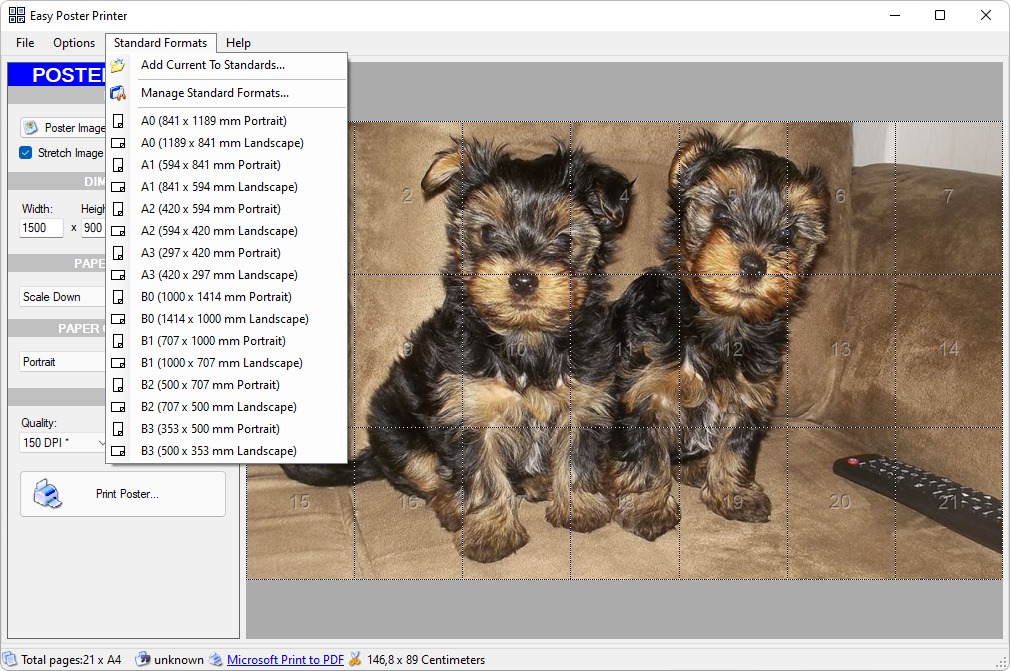The height and width of the screenshot is (671, 1010).
Task: Select B0 (1000 x 1414 mm Portrait) format
Action: (x=227, y=297)
